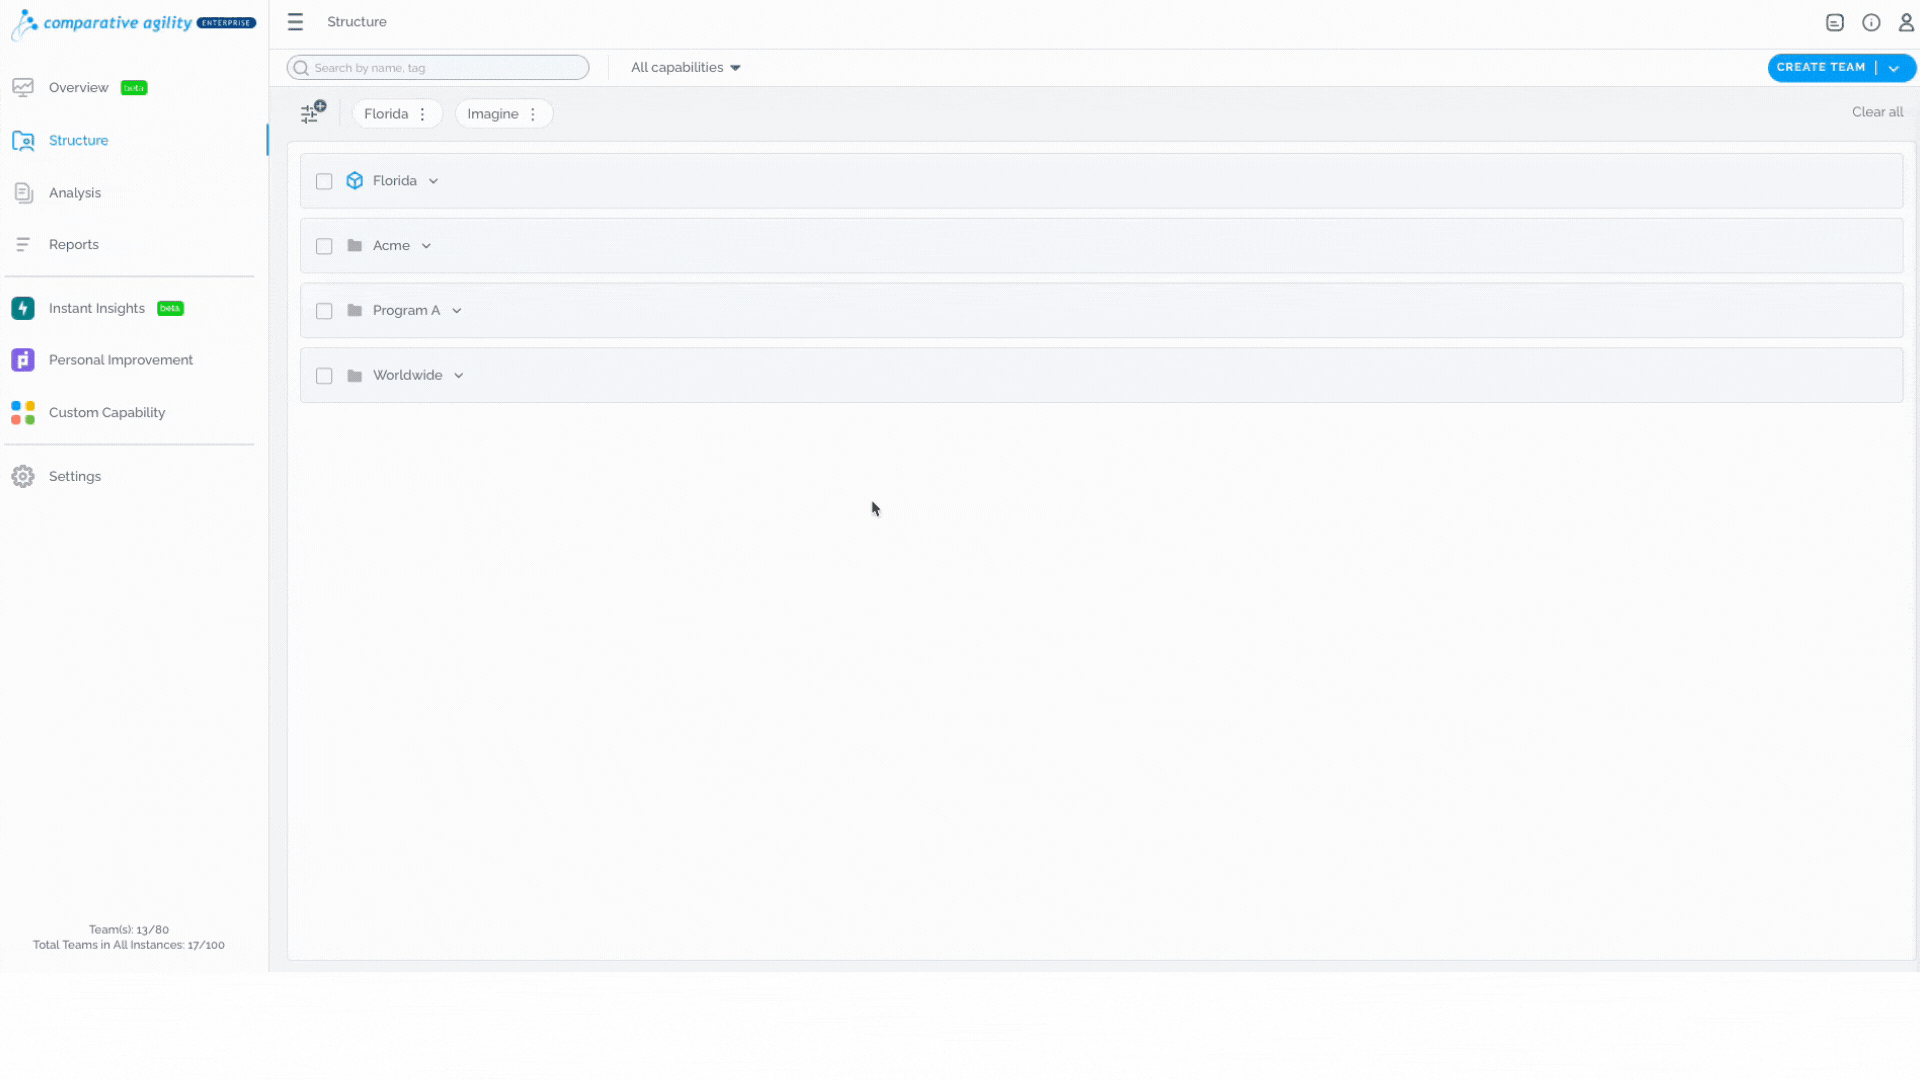Click the search magnifier icon

tap(301, 68)
